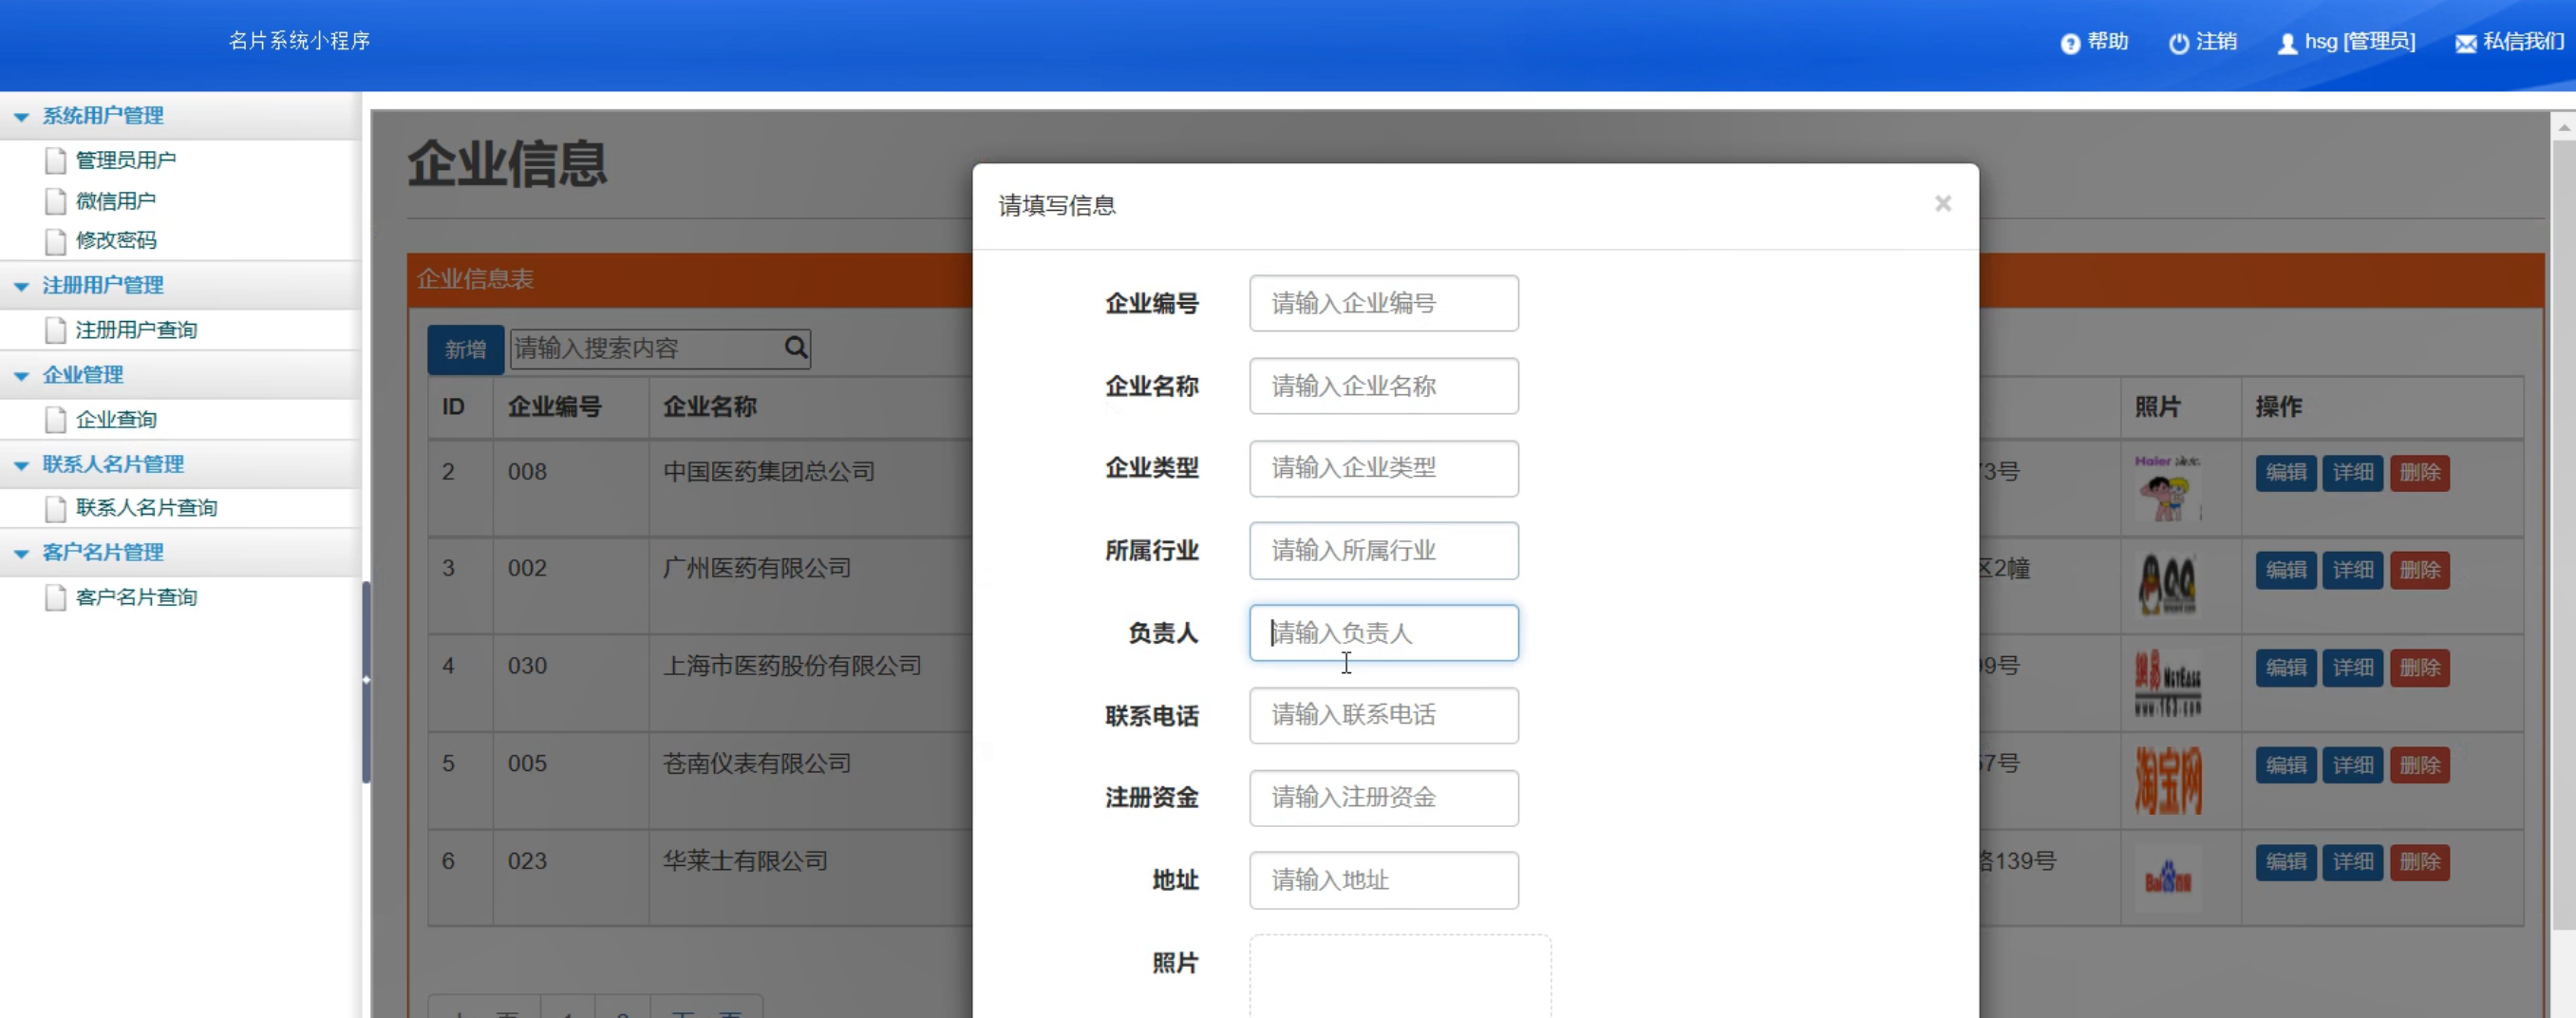Click the page icon beside 注册用户查询
The width and height of the screenshot is (2576, 1018).
(x=56, y=330)
